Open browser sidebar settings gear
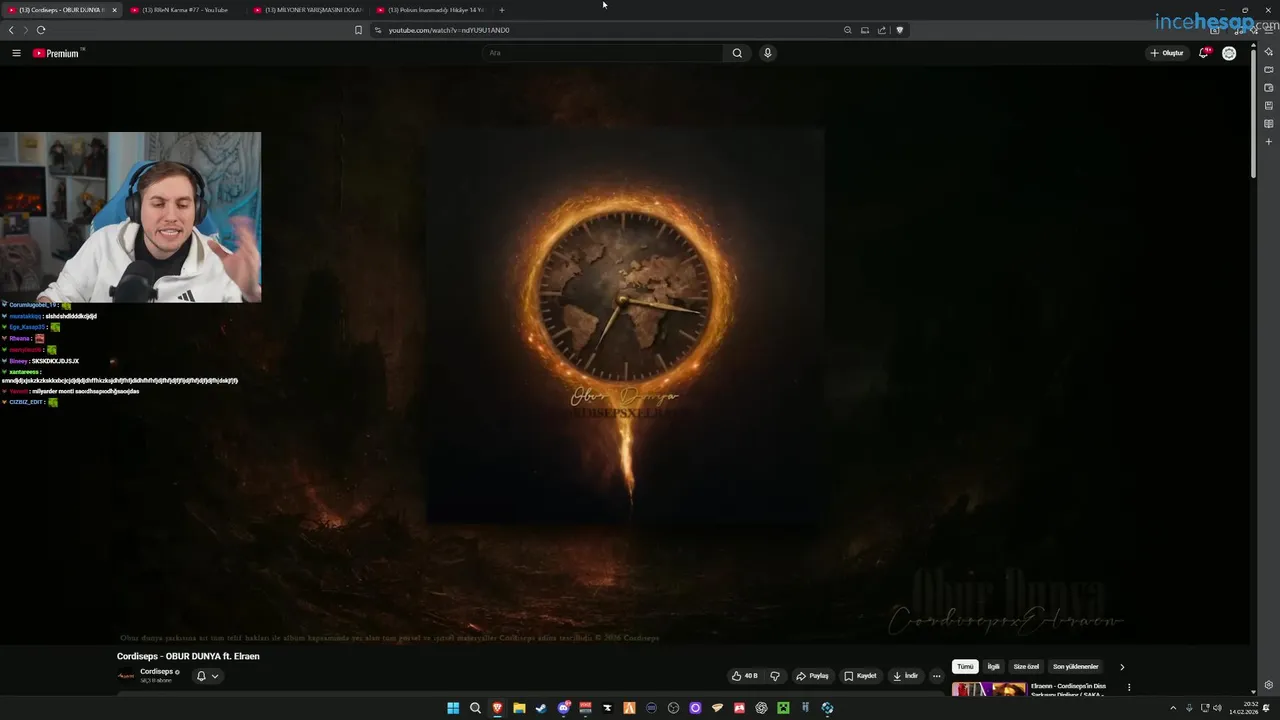Viewport: 1280px width, 720px height. [1268, 685]
